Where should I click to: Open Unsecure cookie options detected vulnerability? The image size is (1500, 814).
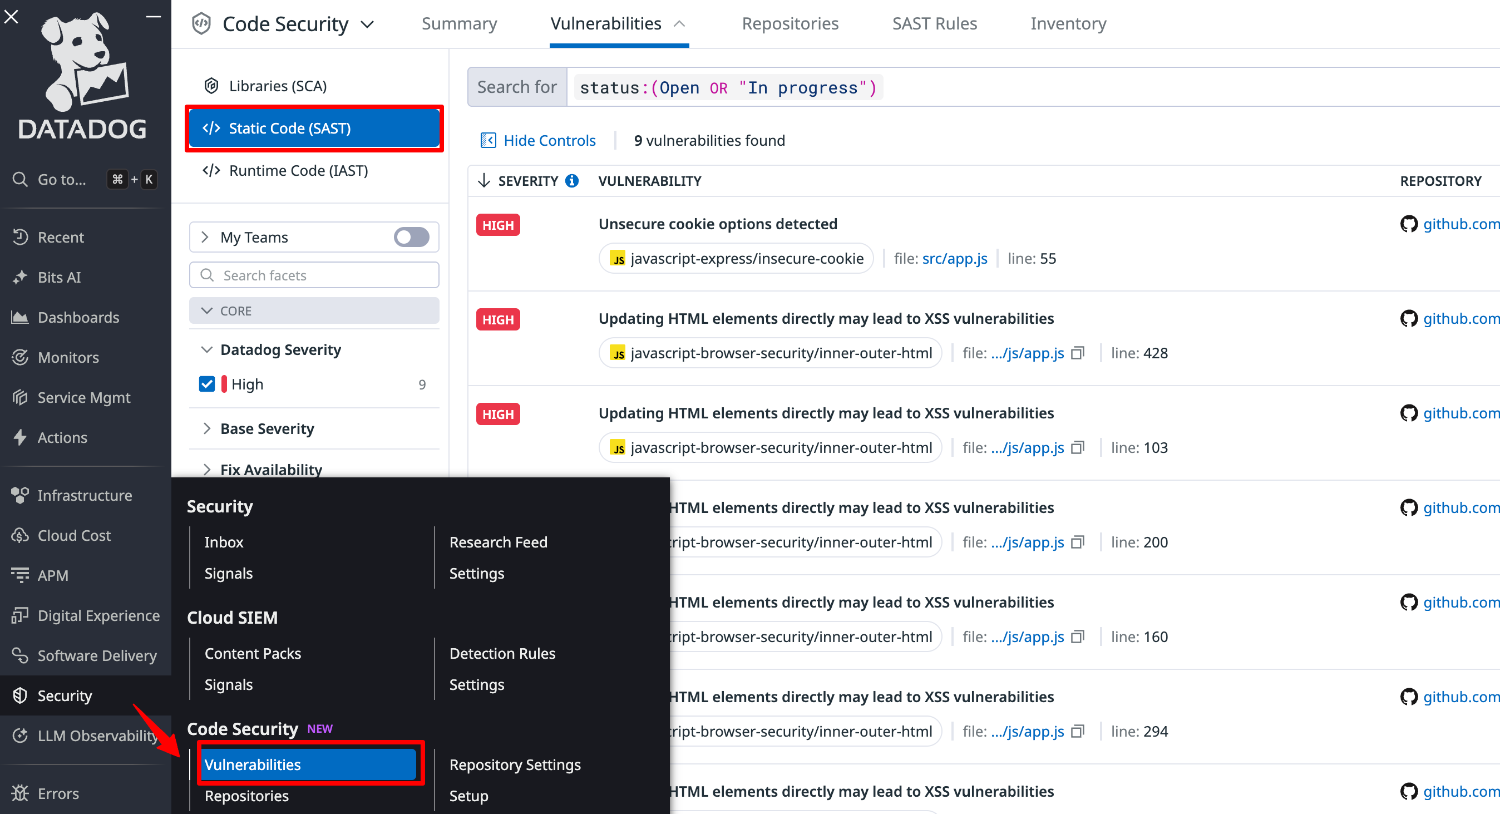pyautogui.click(x=718, y=224)
